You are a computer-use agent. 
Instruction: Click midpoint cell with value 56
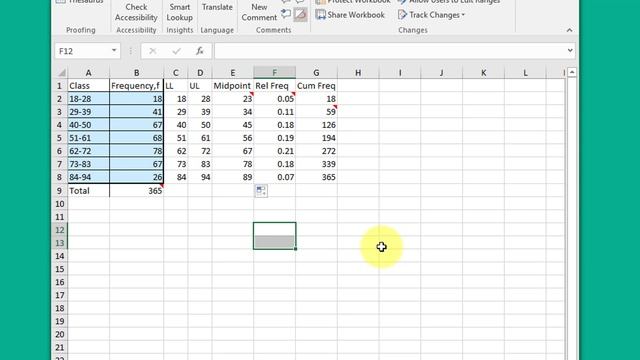pyautogui.click(x=232, y=138)
